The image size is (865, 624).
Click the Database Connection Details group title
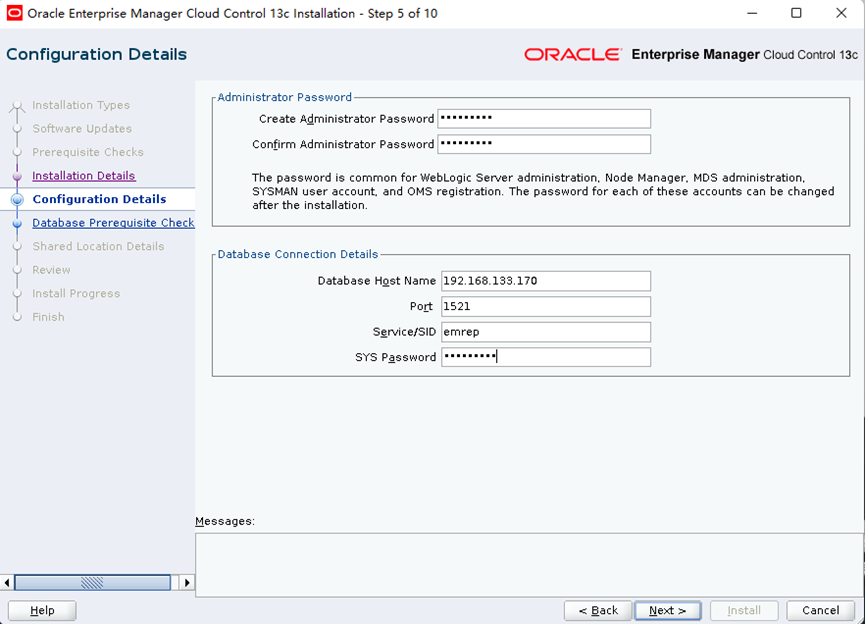pos(298,254)
